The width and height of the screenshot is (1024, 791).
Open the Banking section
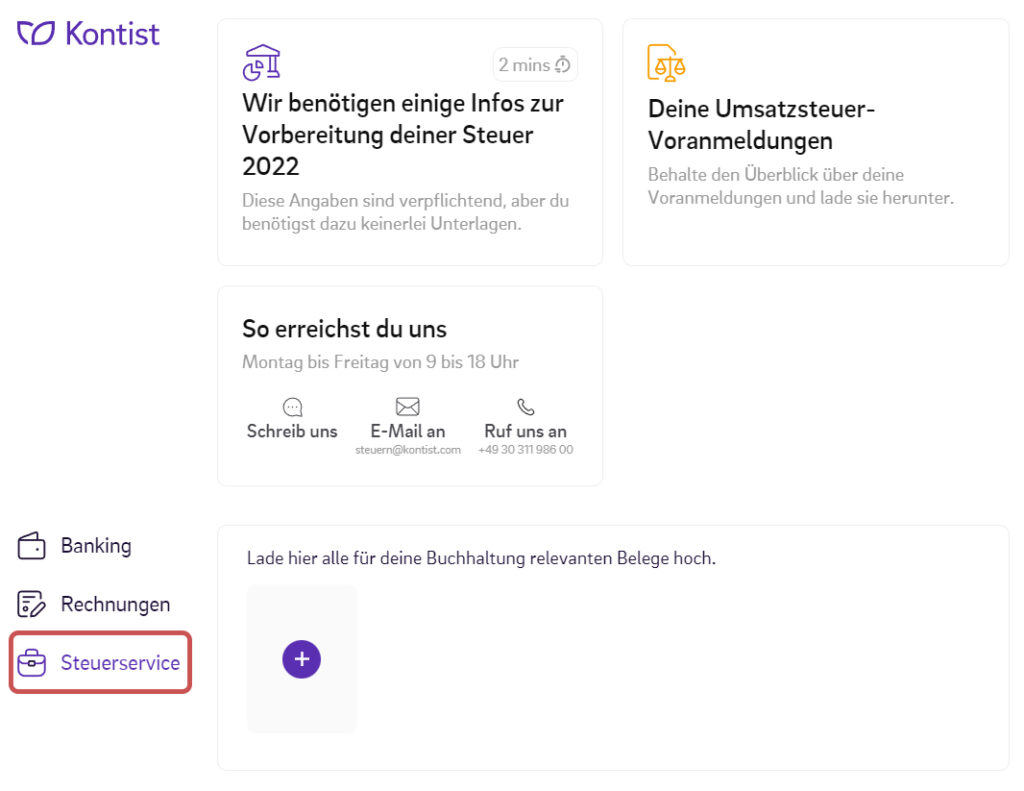96,546
